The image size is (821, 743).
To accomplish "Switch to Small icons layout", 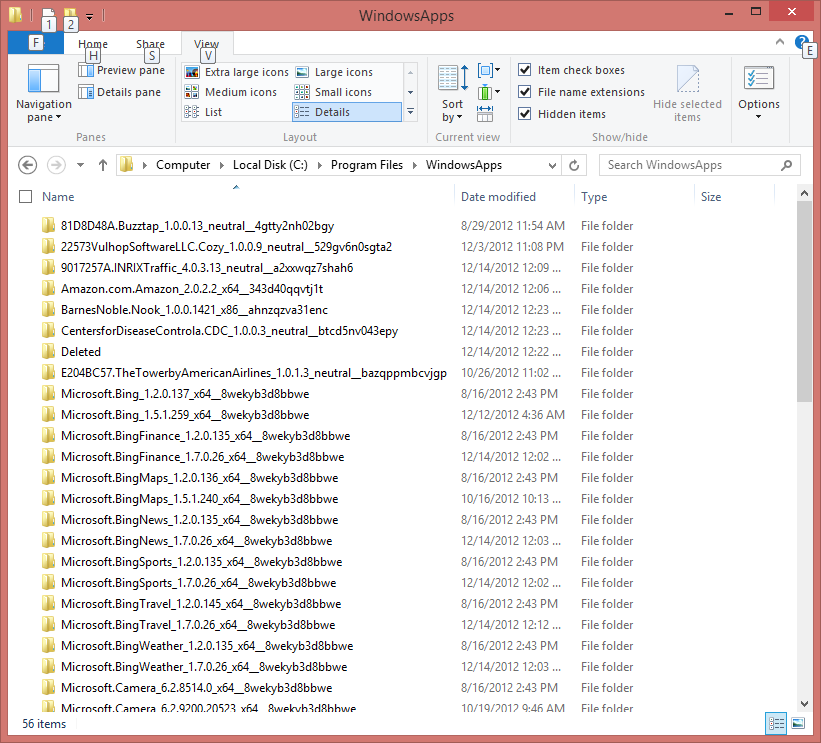I will [333, 92].
